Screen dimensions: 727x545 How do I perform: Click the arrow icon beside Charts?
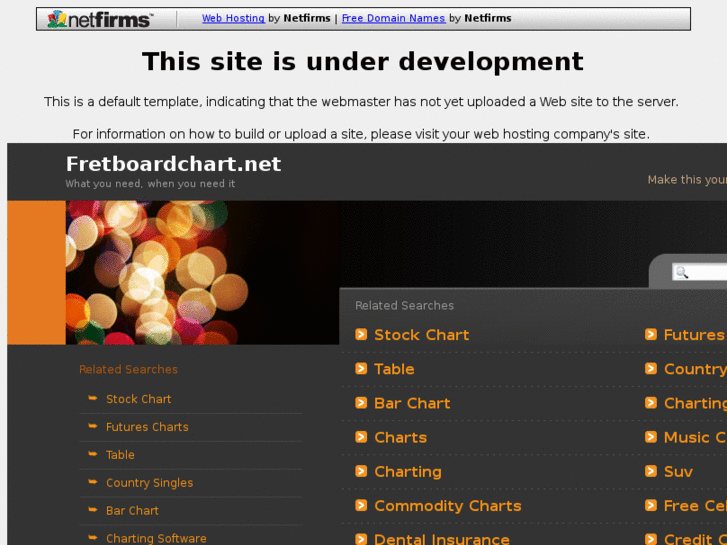coord(361,437)
